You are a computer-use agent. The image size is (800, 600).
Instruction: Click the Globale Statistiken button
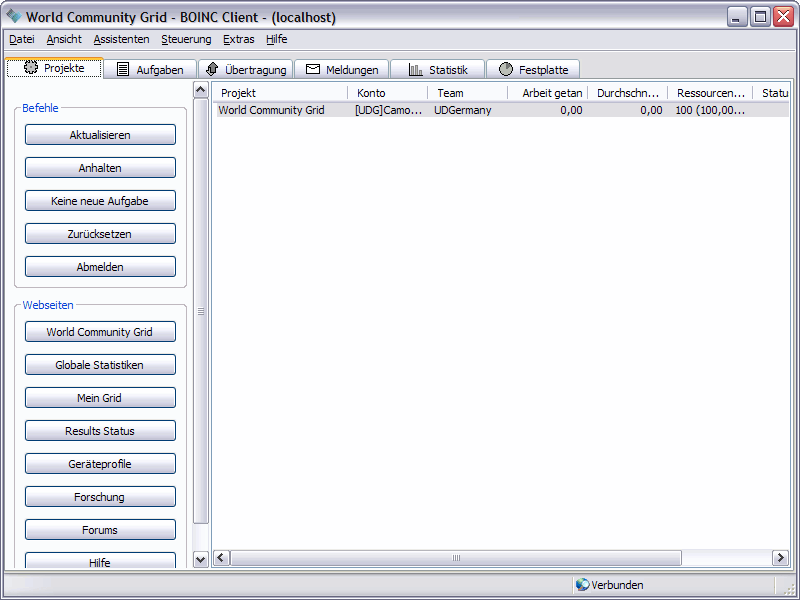[x=100, y=365]
